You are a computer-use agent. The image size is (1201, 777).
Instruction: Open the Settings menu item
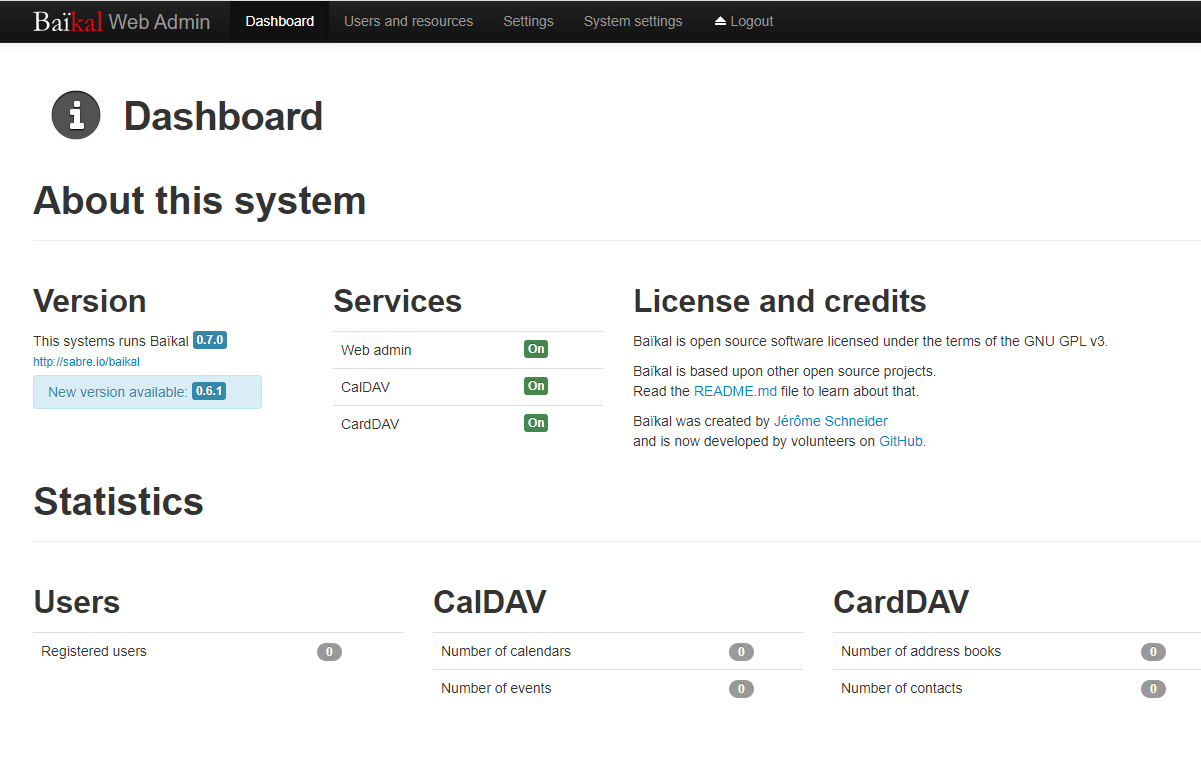(x=528, y=21)
